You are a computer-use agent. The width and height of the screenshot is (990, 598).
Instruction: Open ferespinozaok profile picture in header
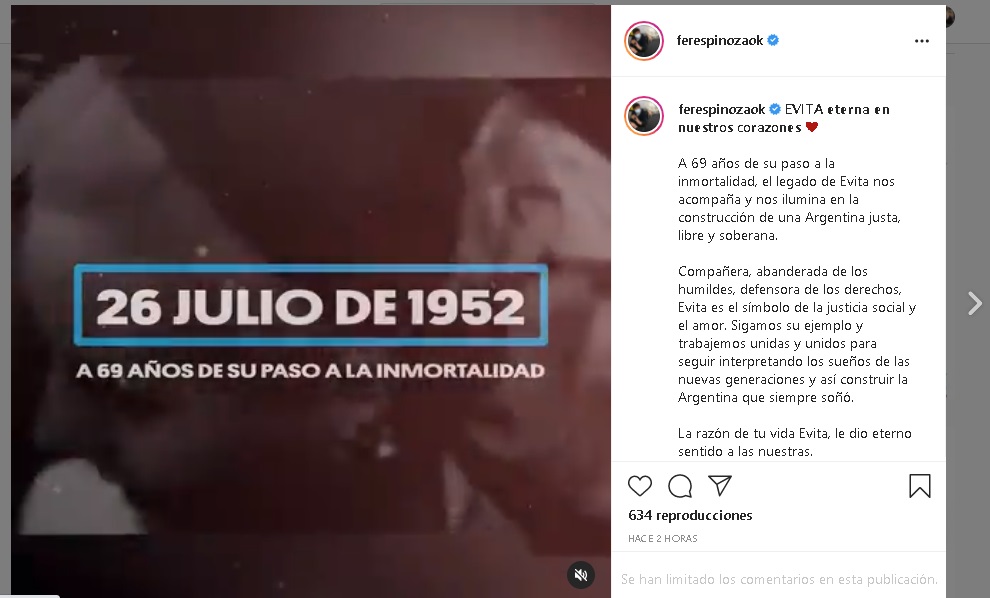644,40
